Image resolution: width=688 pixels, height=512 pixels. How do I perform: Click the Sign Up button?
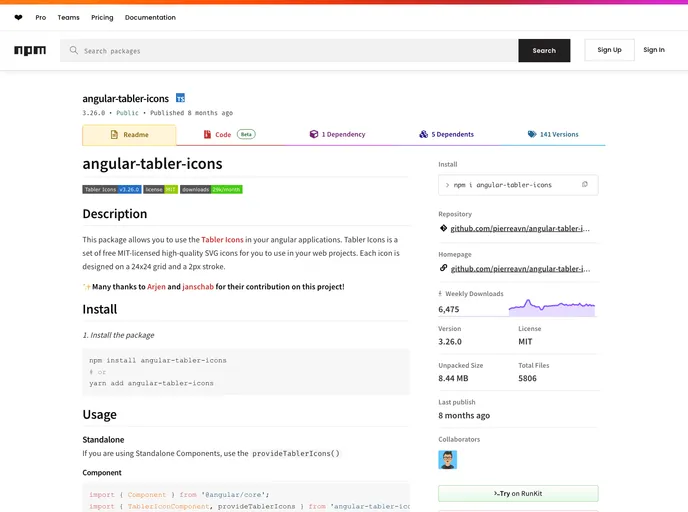(609, 50)
